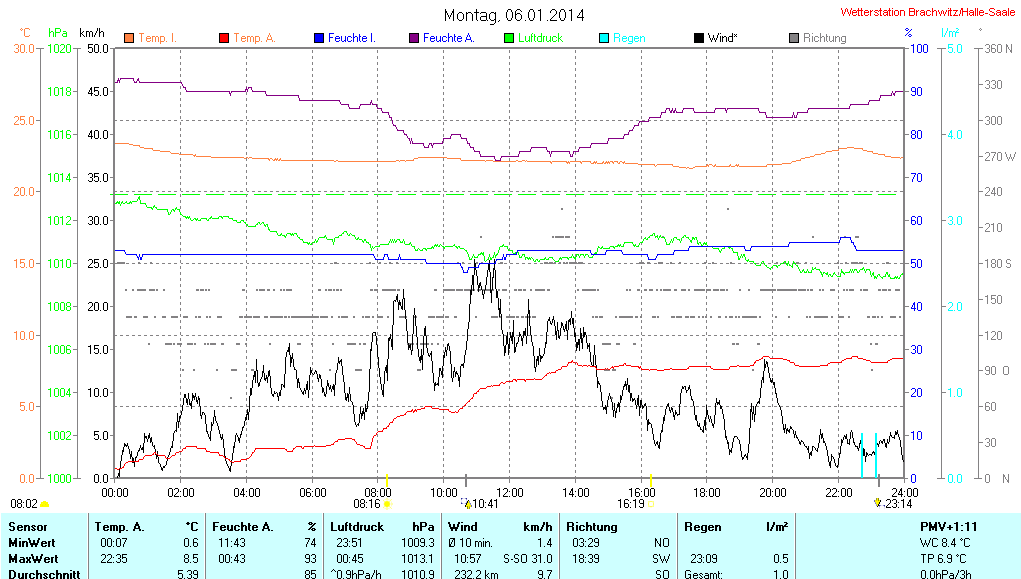This screenshot has width=1021, height=579.
Task: Click the Luftdruck legend label
Action: tap(540, 38)
